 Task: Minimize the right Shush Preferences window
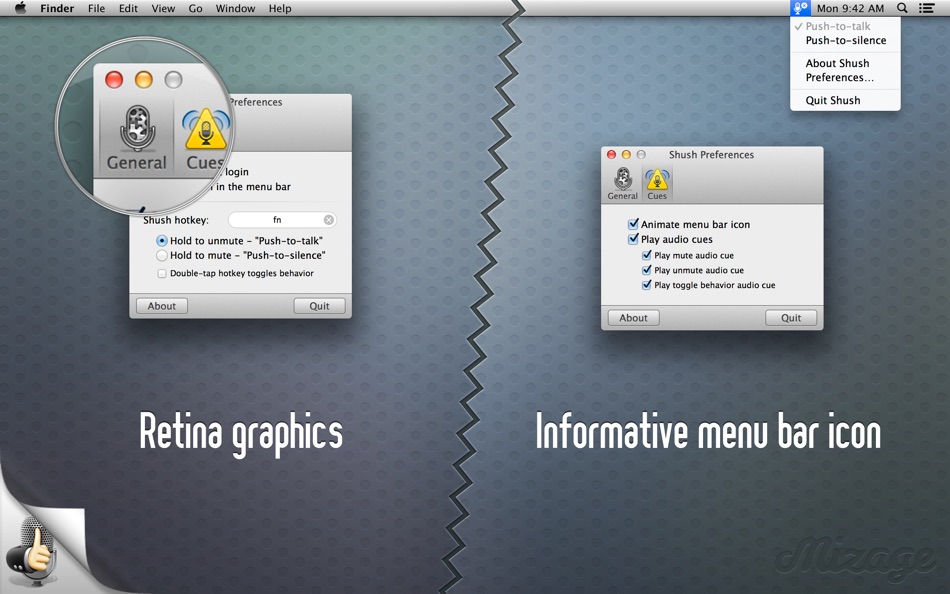[x=626, y=155]
